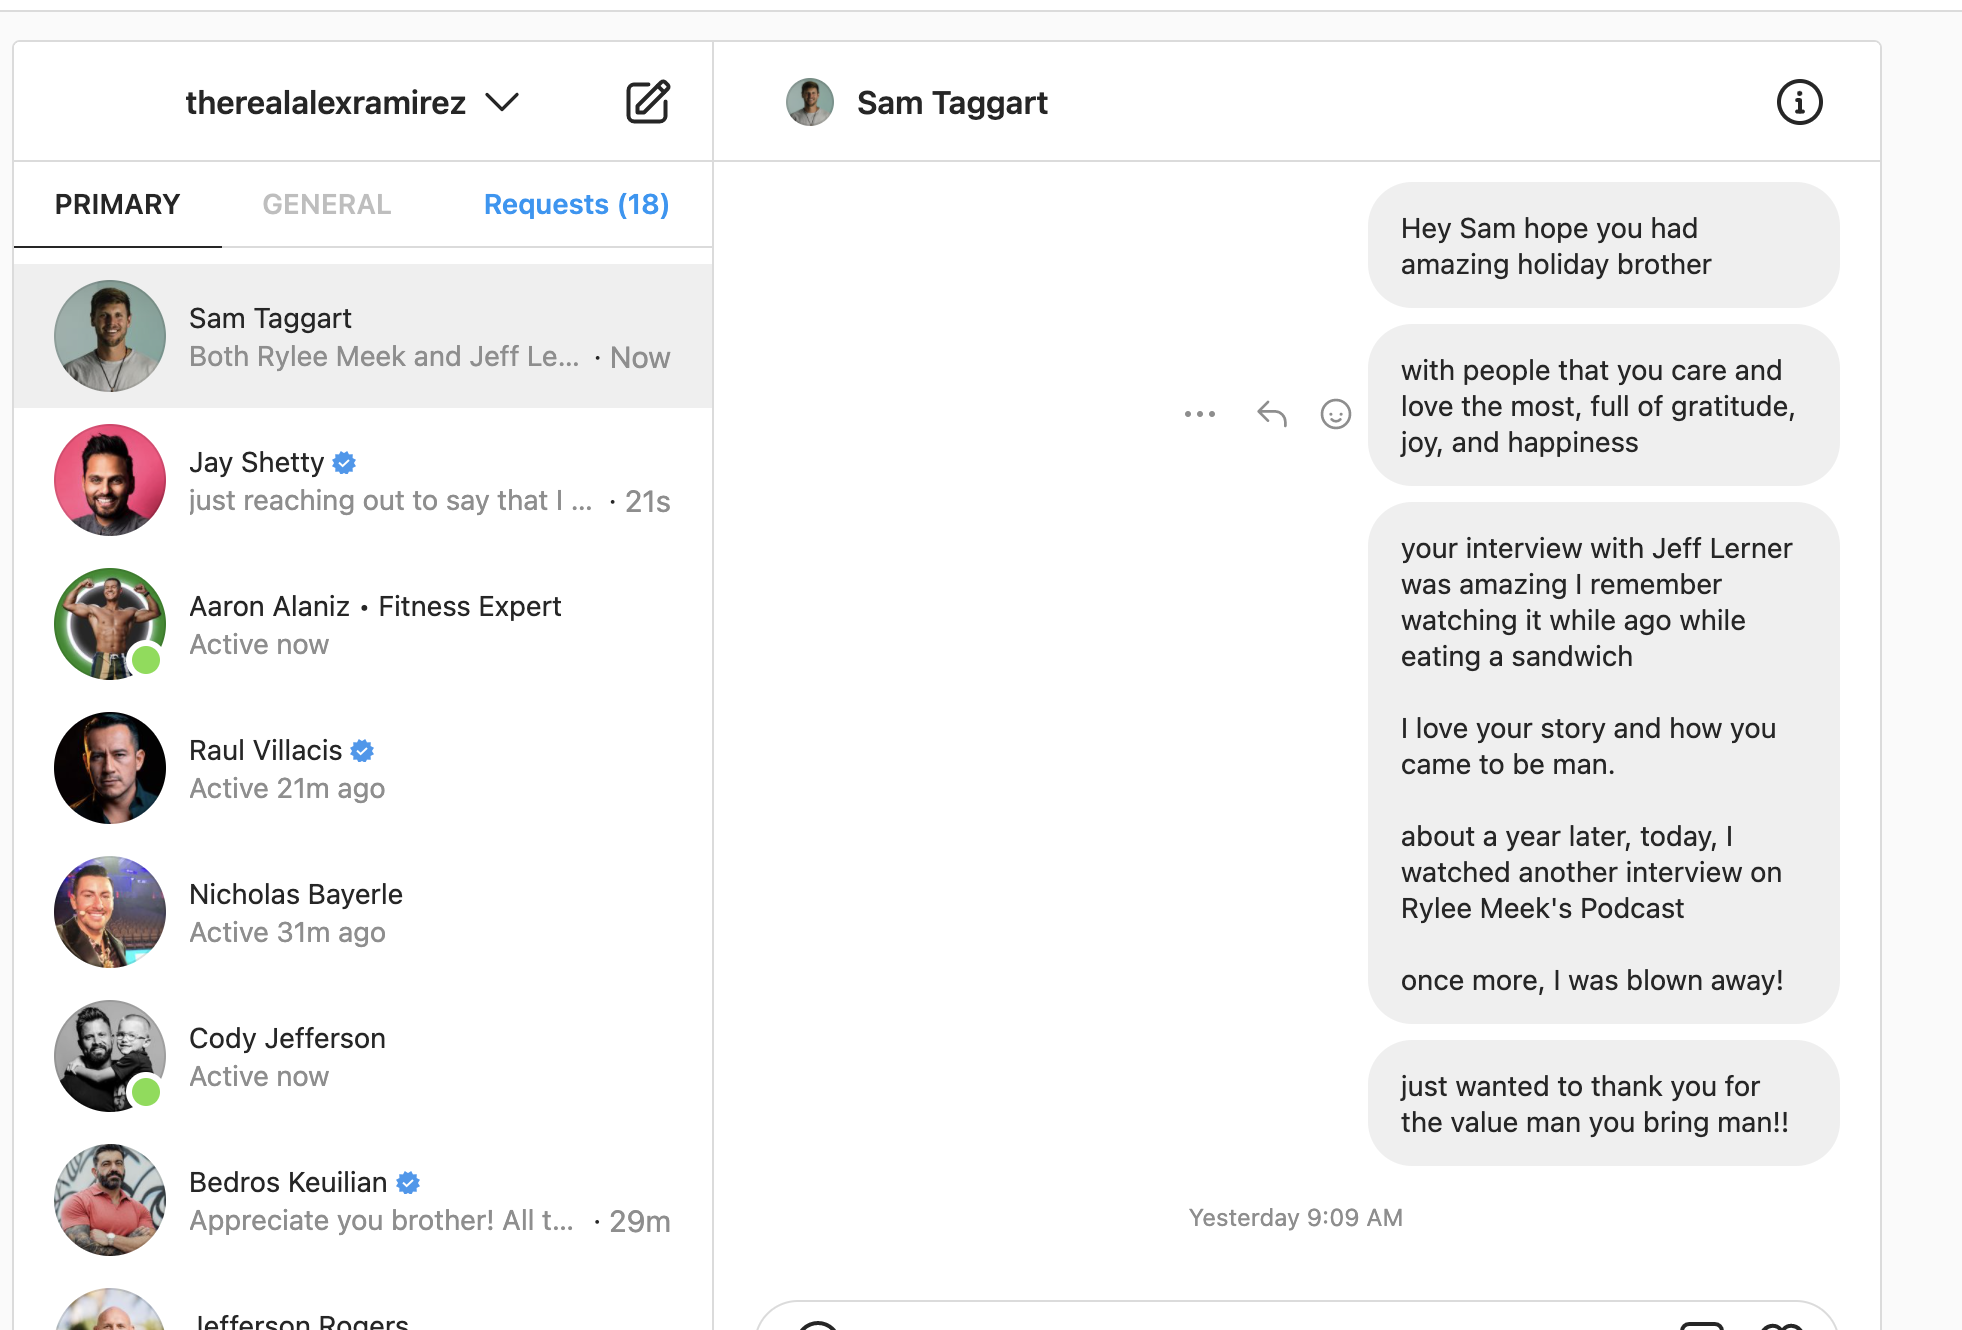Open the new message compose icon

pyautogui.click(x=647, y=102)
